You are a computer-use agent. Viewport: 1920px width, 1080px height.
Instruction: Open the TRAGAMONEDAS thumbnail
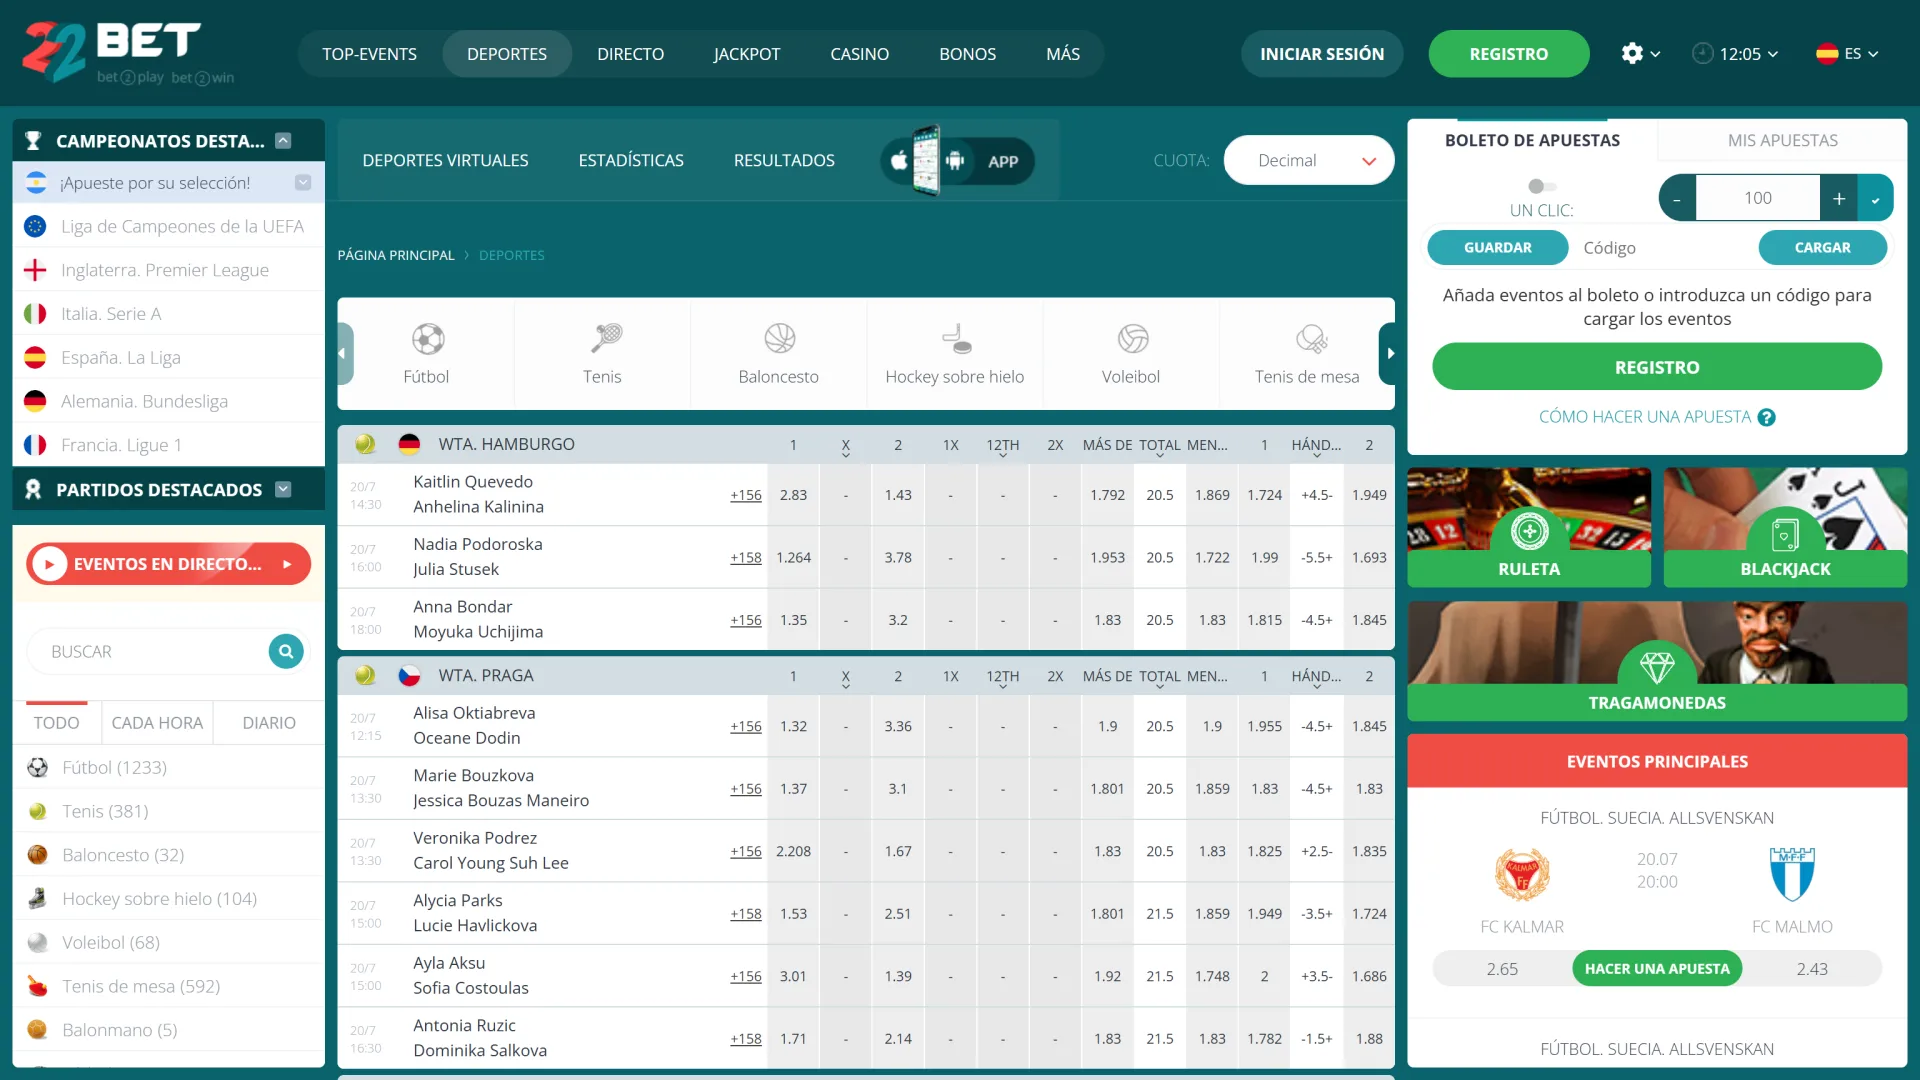pyautogui.click(x=1657, y=661)
